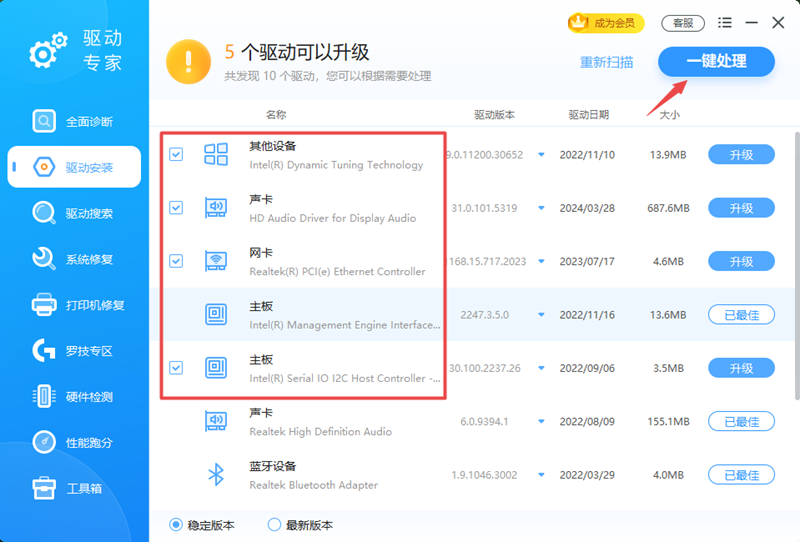Click the Management Engine Interface motherboard icon
This screenshot has height=542, width=800.
click(x=216, y=314)
